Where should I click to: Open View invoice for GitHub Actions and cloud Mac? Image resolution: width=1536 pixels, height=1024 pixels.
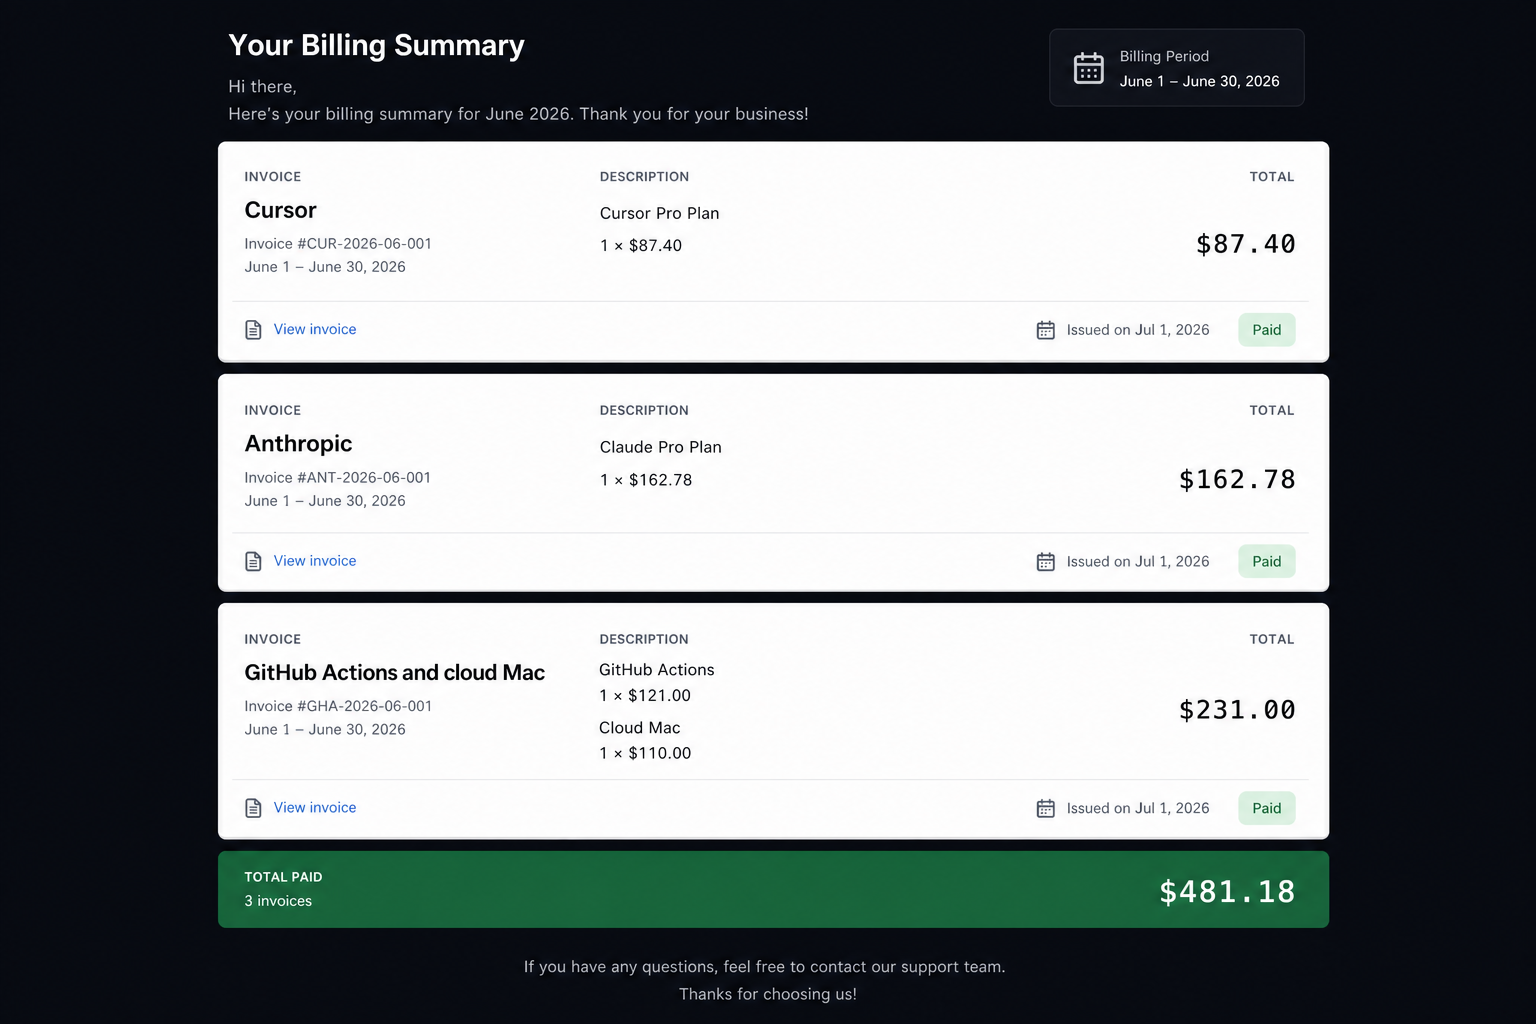[x=315, y=807]
